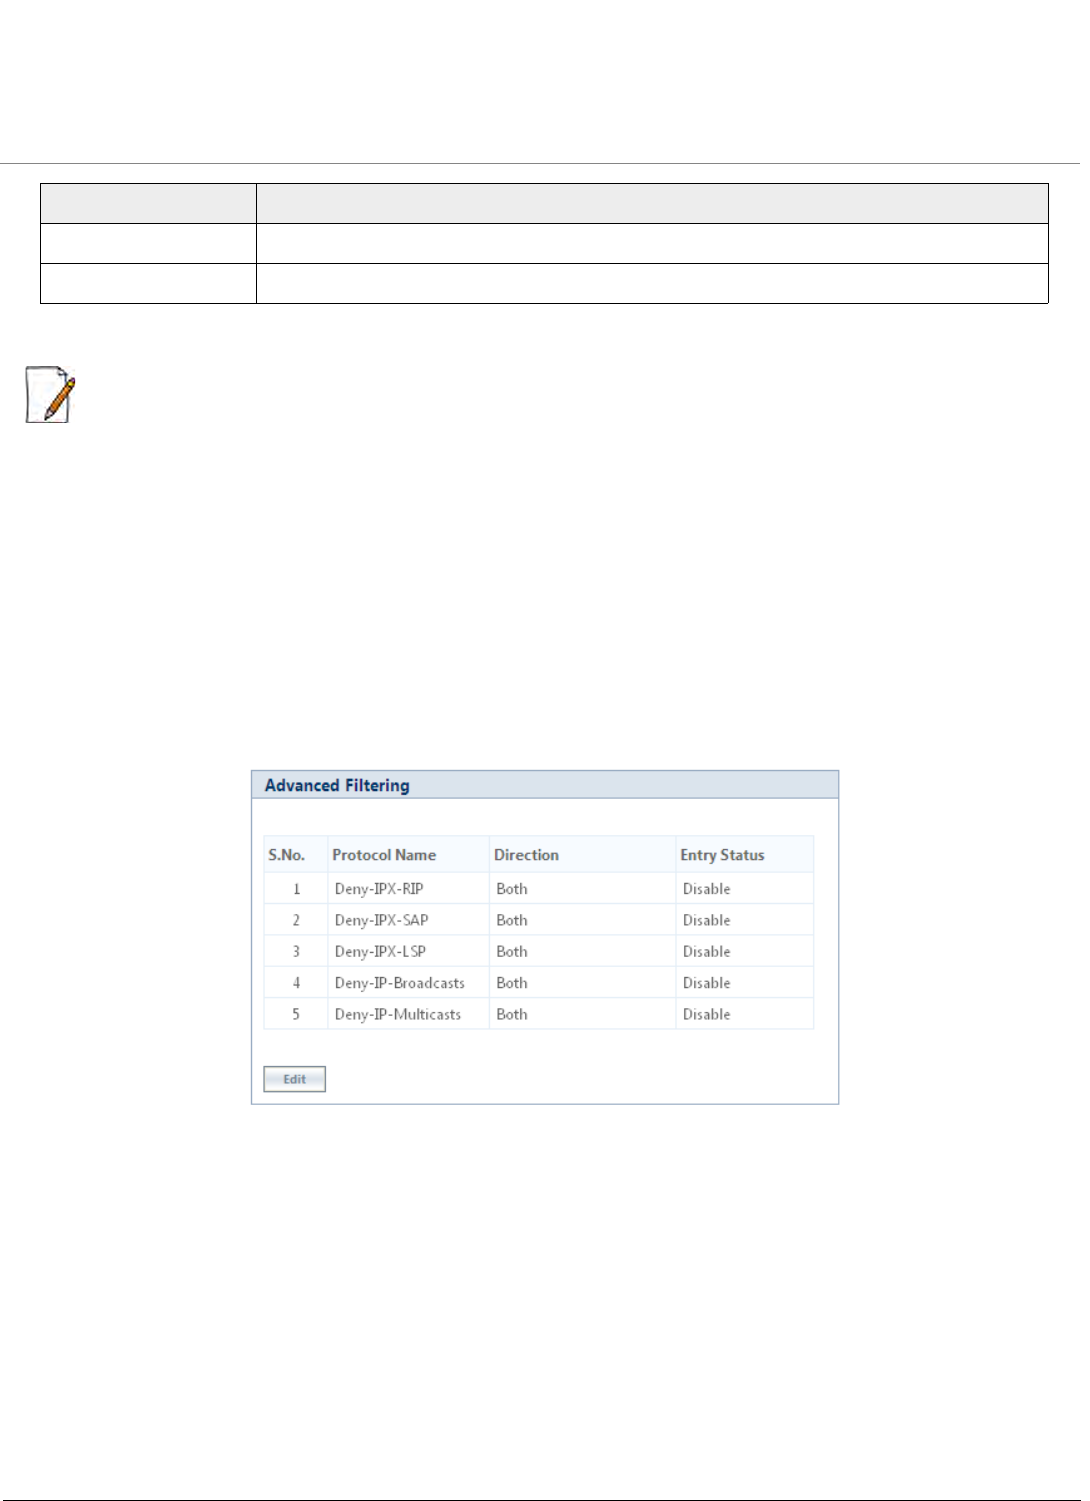Click the Direction column header
Viewport: 1090px width, 1501px height.
click(526, 855)
